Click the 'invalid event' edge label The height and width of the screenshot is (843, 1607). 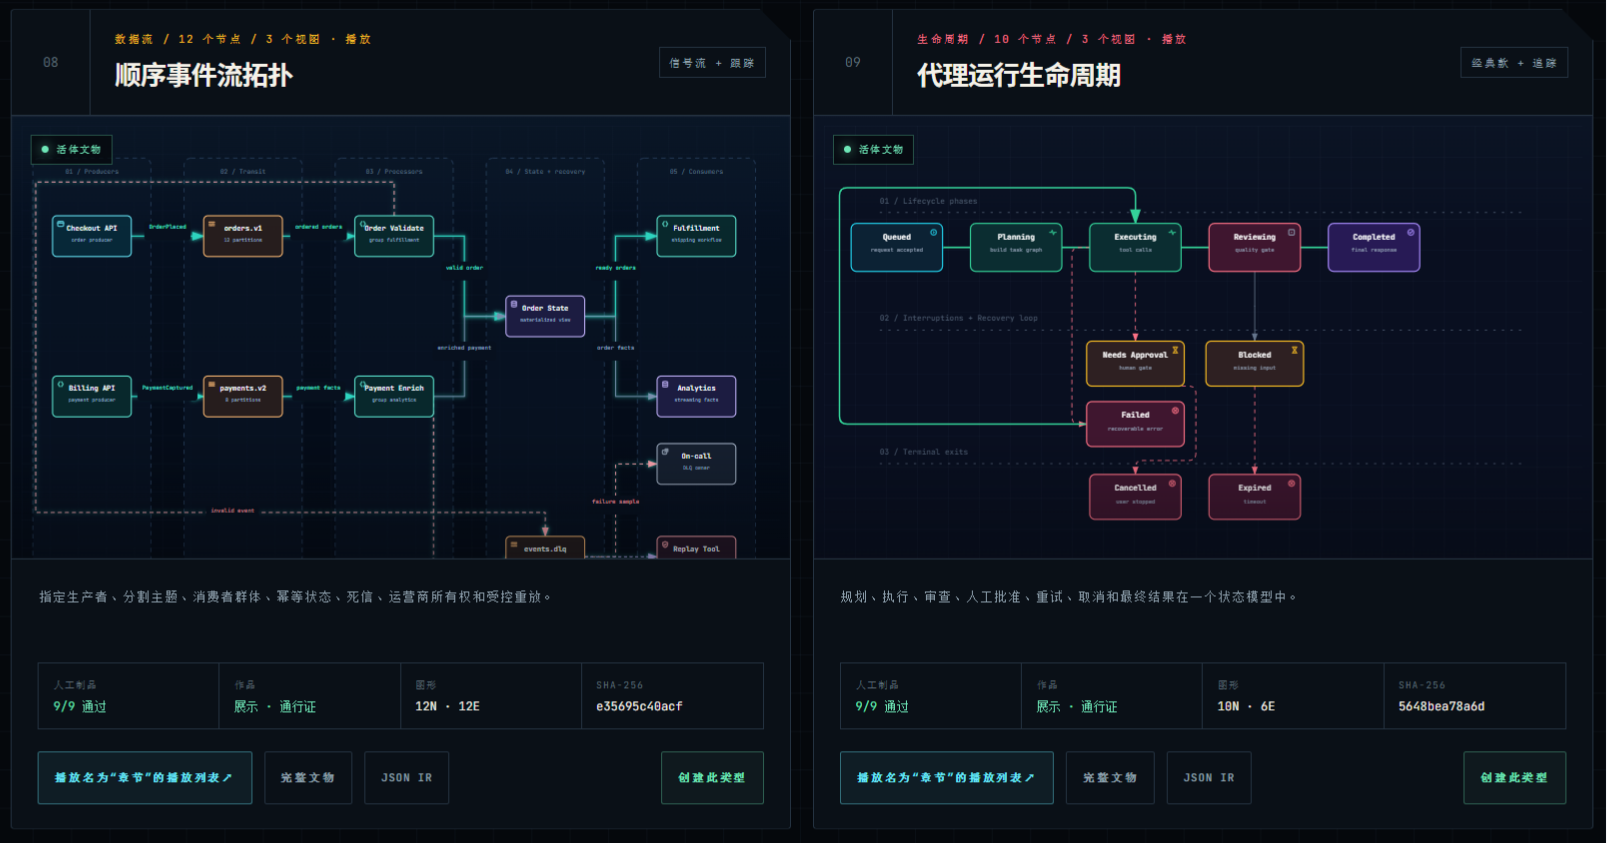pyautogui.click(x=232, y=510)
